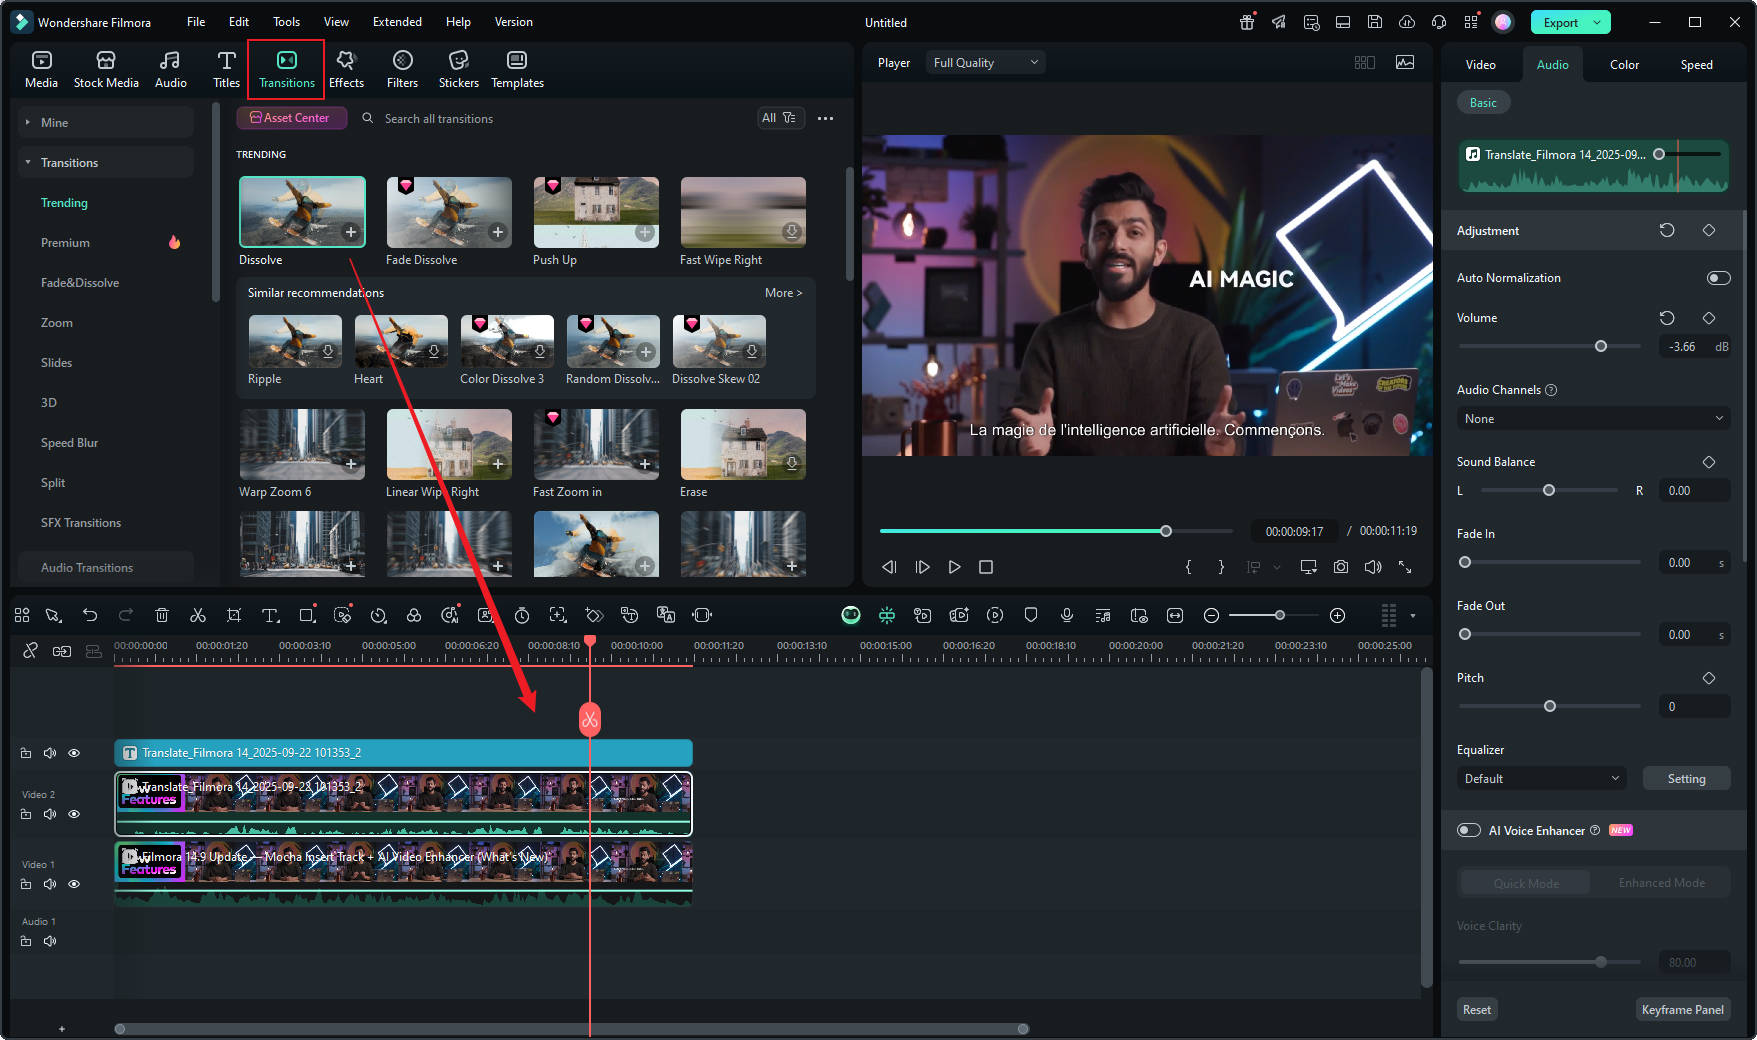This screenshot has height=1040, width=1757.
Task: Click the More link in recommendations
Action: click(783, 293)
